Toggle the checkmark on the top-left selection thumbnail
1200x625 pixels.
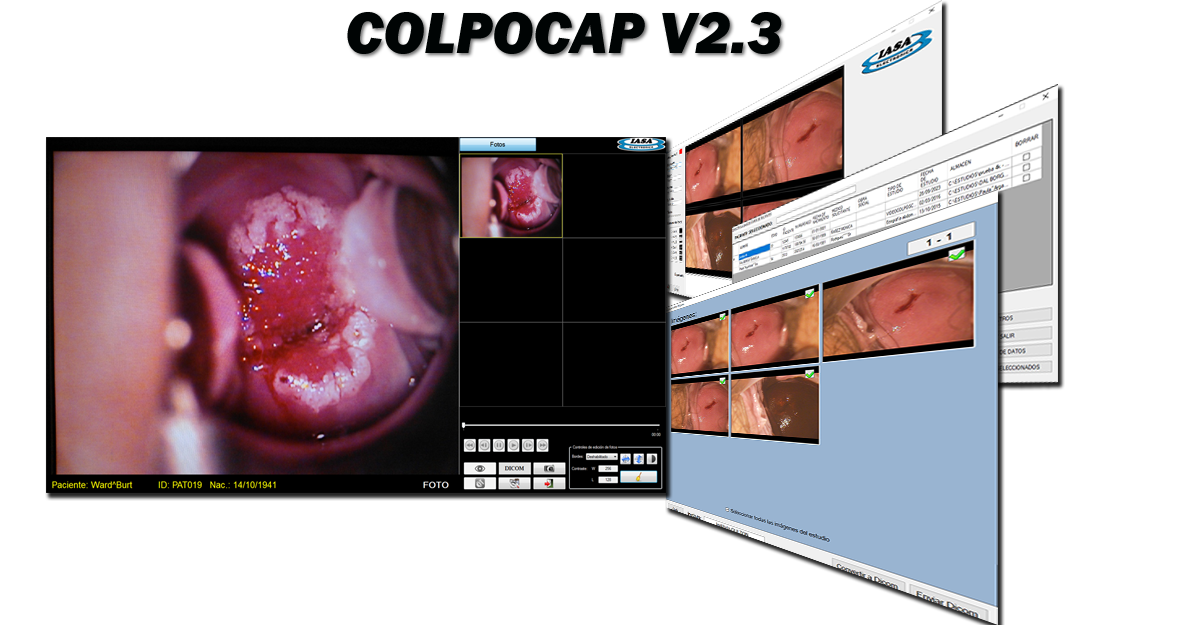[x=721, y=317]
